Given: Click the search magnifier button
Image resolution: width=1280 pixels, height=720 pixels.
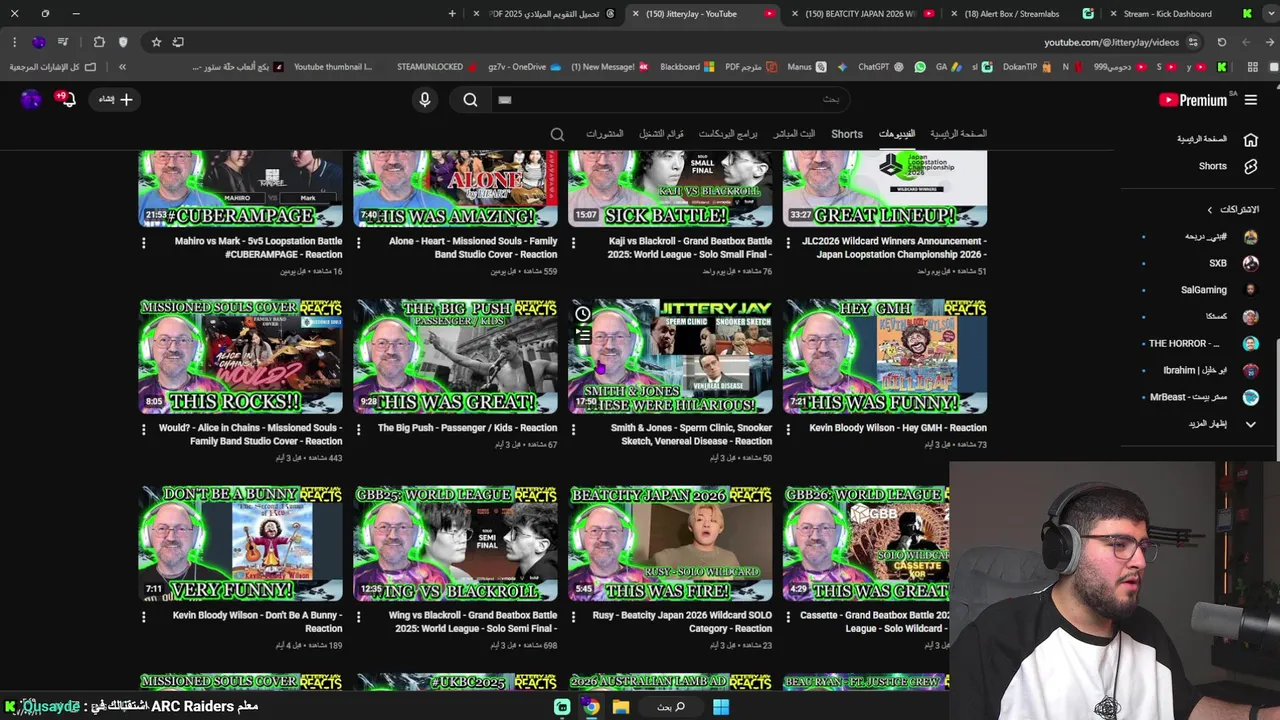Looking at the screenshot, I should (x=470, y=100).
